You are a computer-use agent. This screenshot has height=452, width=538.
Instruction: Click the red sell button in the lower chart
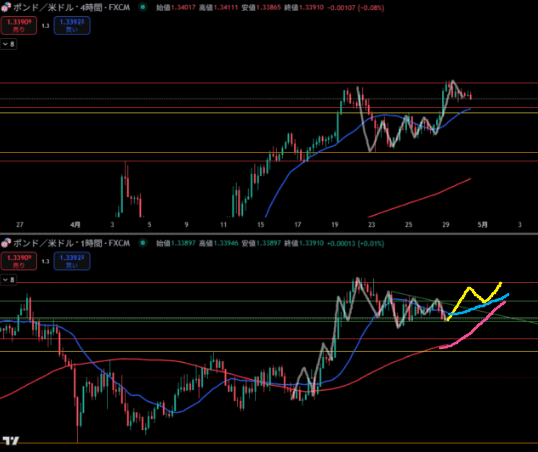coord(19,261)
